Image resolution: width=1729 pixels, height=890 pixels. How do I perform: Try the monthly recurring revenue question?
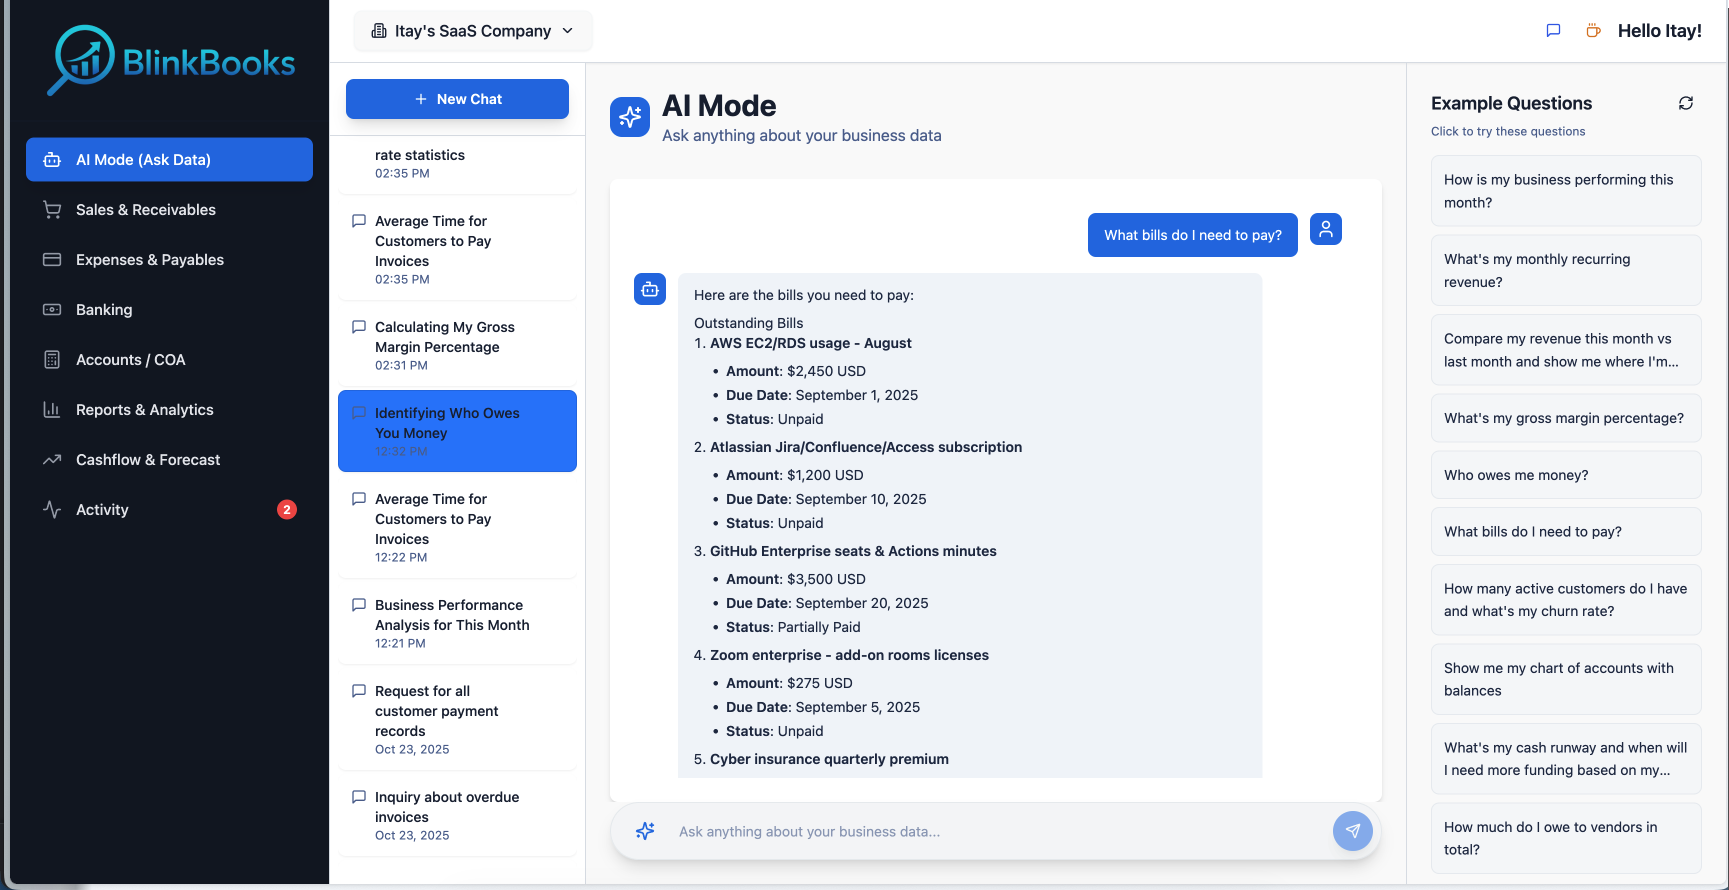1566,270
